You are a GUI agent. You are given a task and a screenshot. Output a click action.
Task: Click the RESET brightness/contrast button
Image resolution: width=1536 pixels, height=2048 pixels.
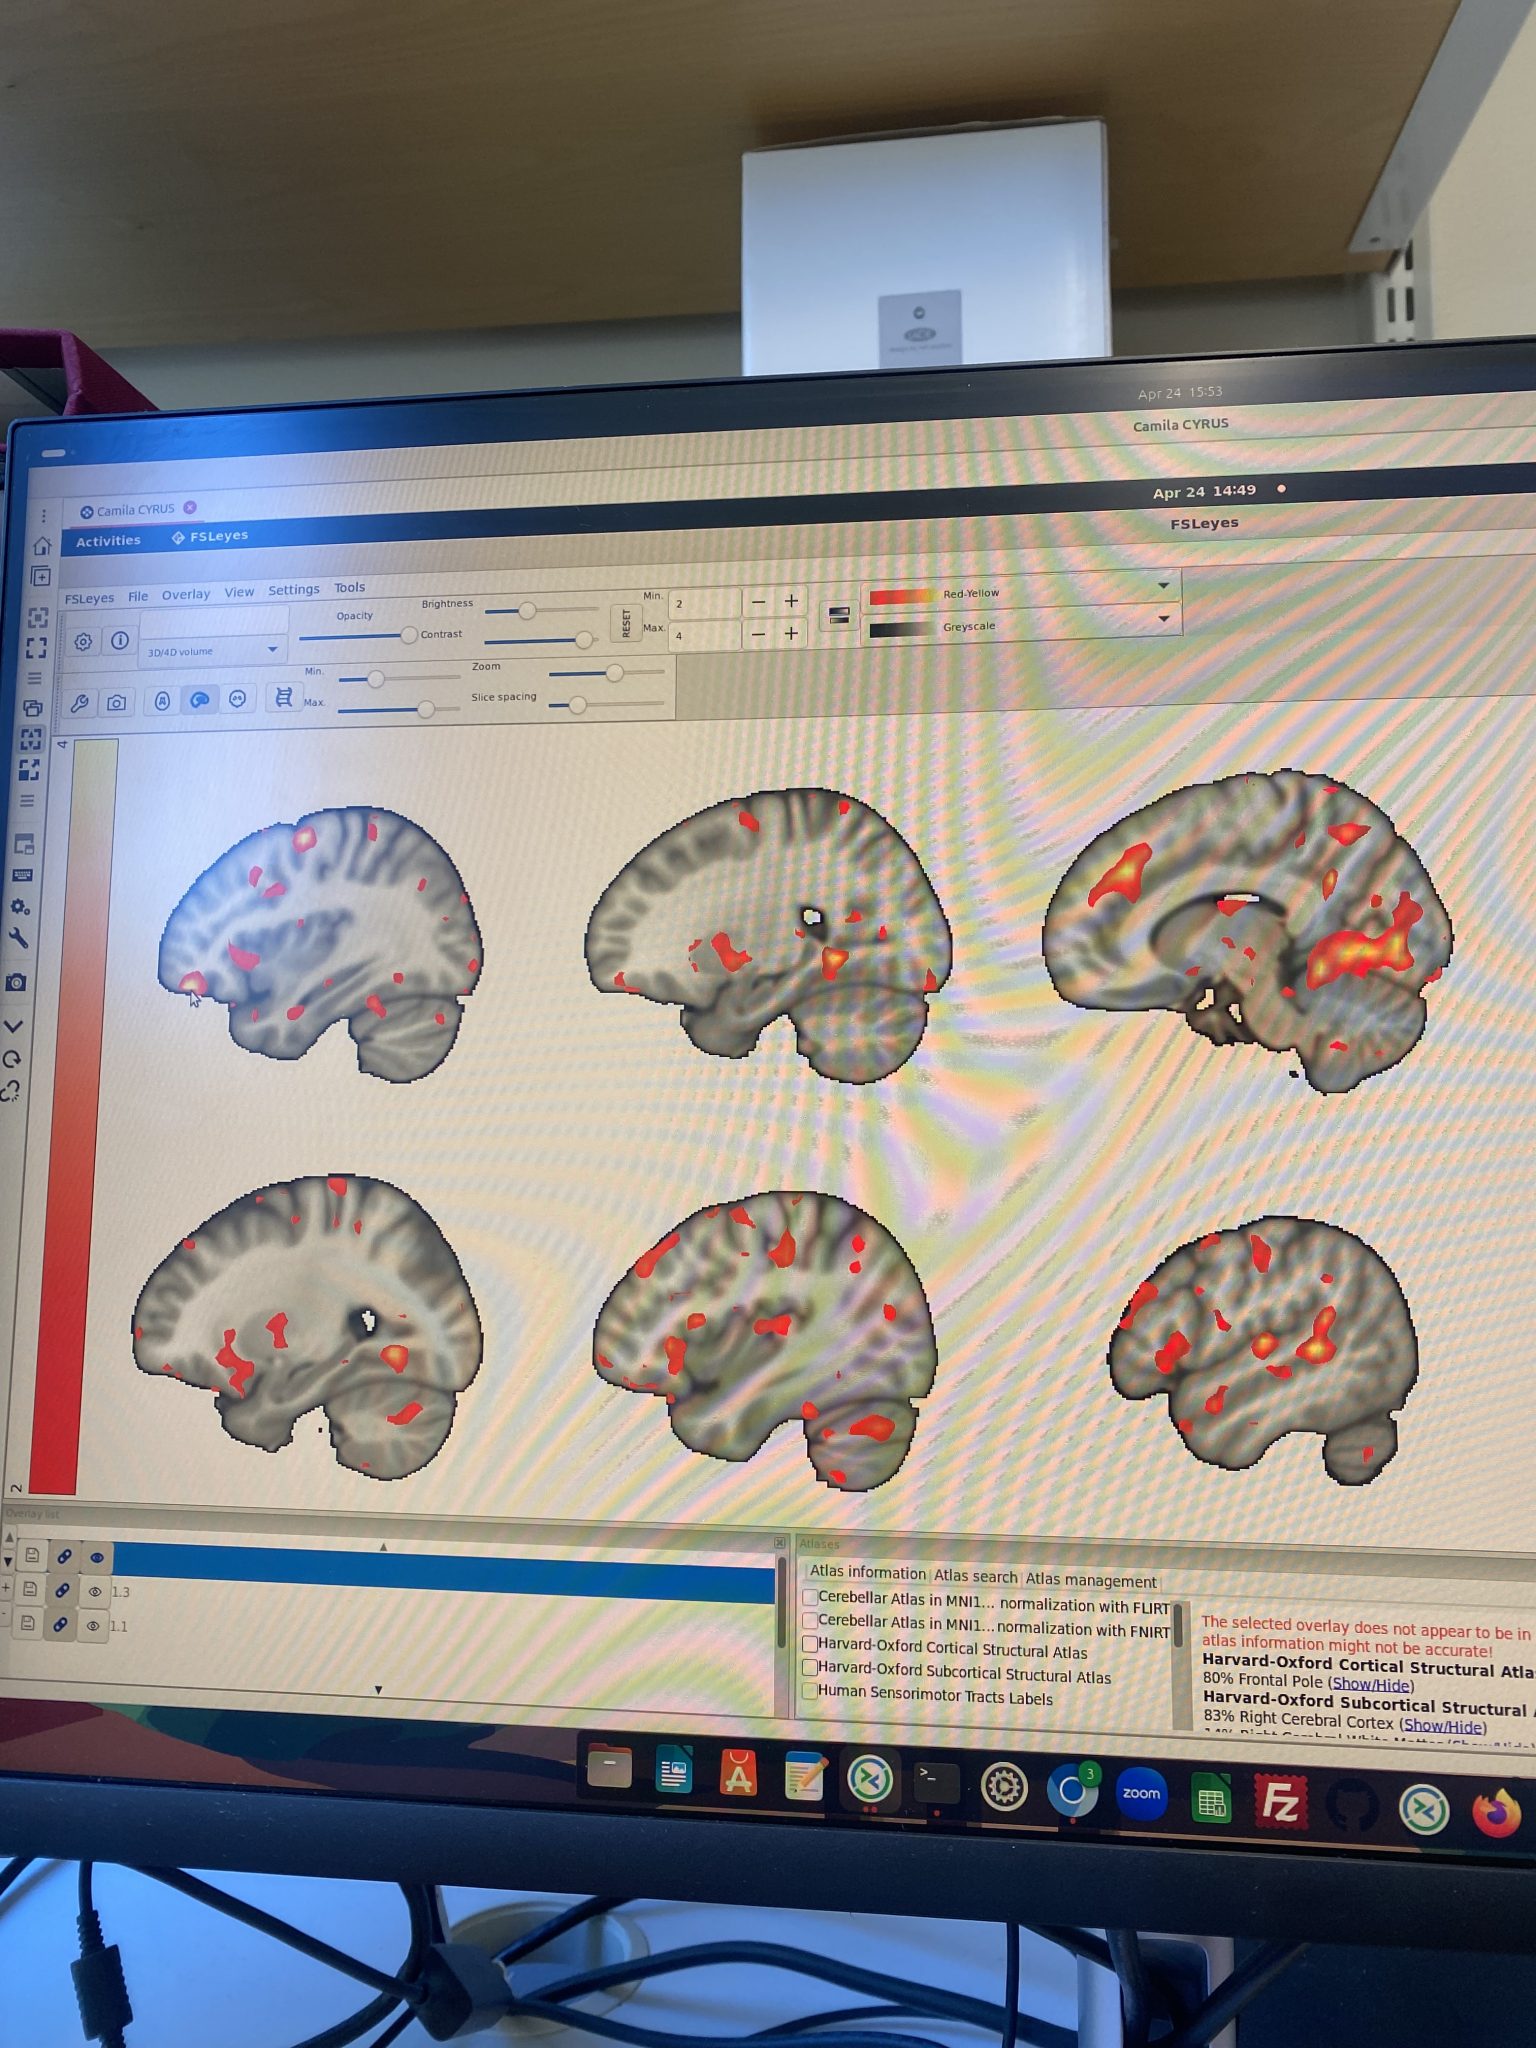[x=626, y=624]
